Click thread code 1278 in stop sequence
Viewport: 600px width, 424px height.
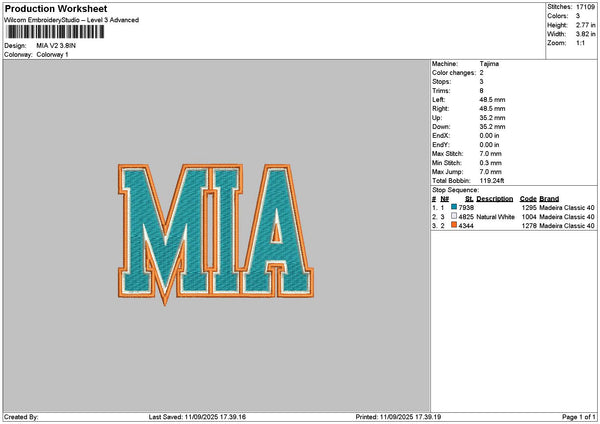[529, 226]
